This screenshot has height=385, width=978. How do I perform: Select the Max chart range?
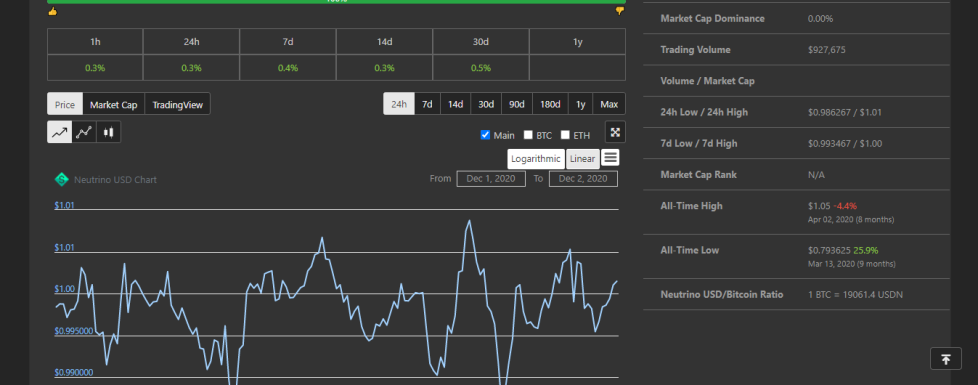coord(609,104)
